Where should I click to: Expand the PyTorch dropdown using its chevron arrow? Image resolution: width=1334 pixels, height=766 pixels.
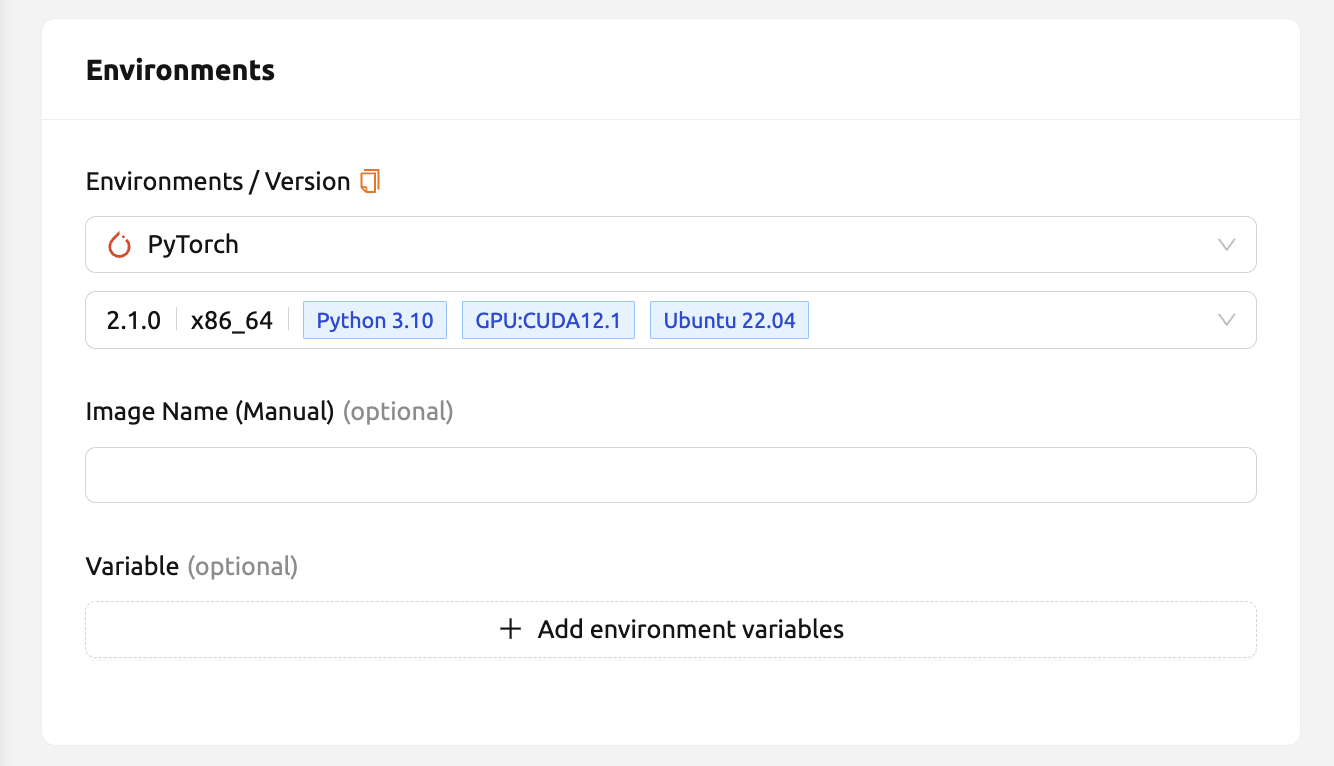tap(1227, 245)
